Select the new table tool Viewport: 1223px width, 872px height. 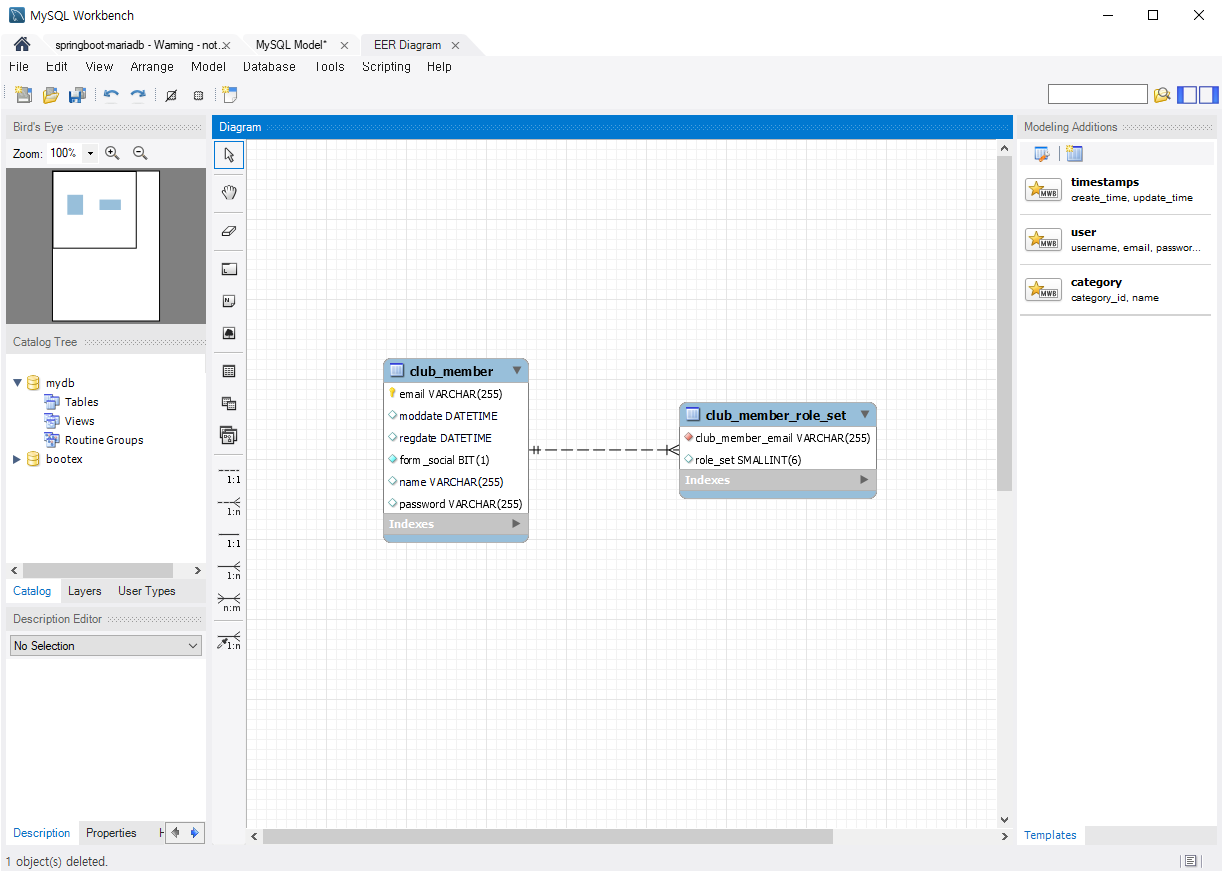pyautogui.click(x=229, y=371)
